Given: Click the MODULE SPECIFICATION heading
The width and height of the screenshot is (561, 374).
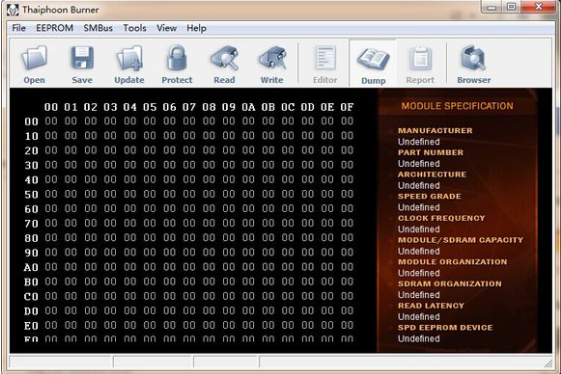Looking at the screenshot, I should (x=457, y=106).
